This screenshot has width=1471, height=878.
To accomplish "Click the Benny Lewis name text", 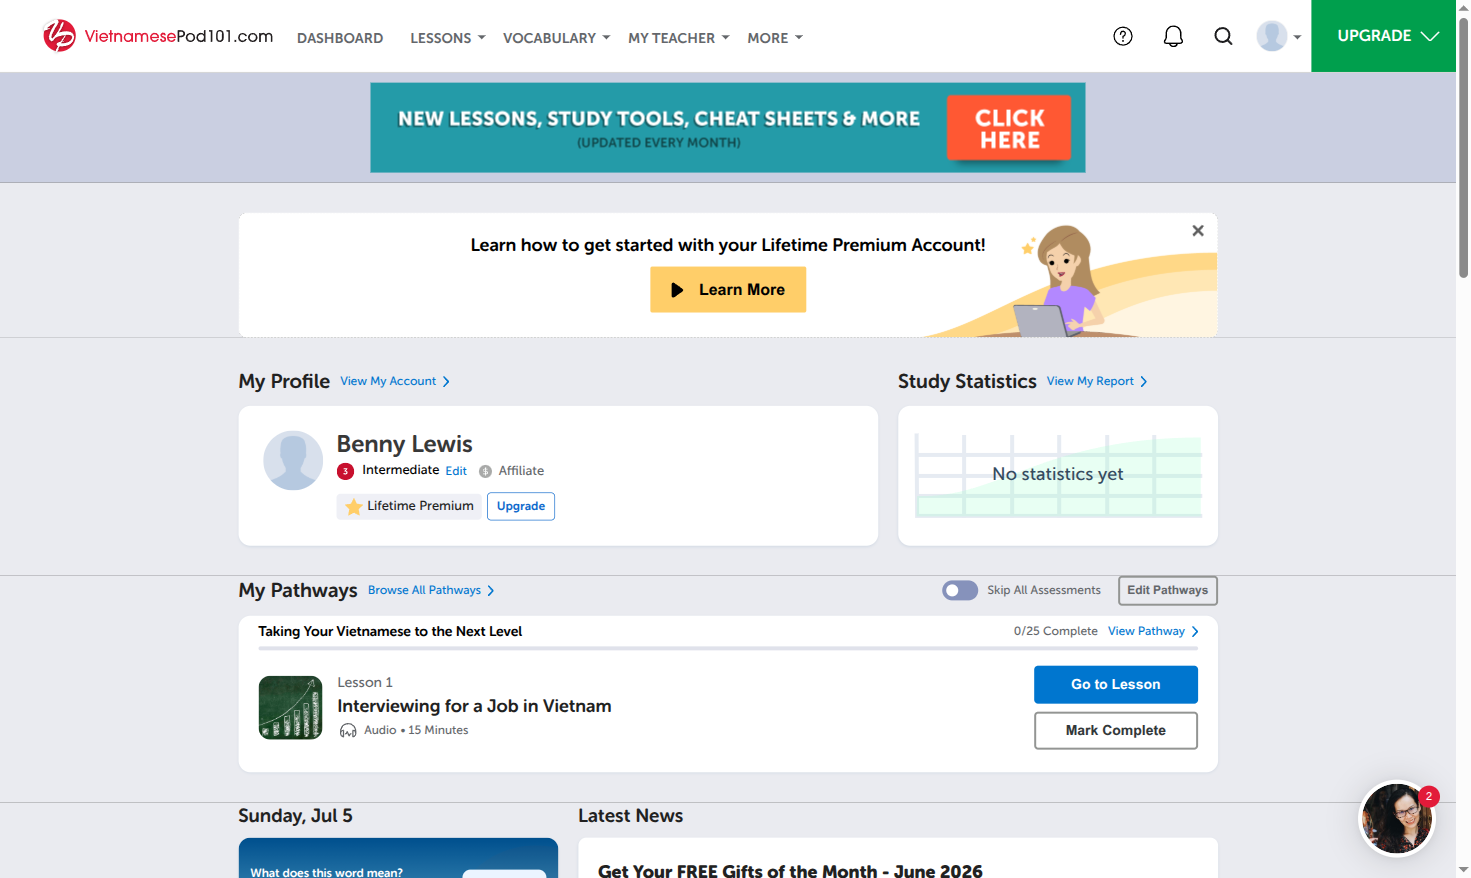I will [x=404, y=444].
